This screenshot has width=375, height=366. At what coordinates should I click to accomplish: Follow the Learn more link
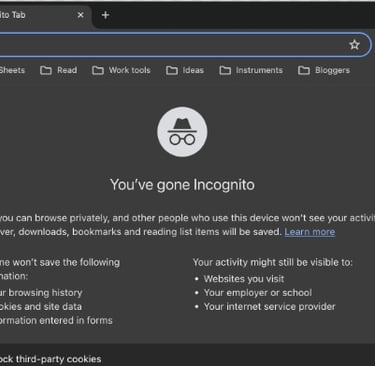point(310,232)
